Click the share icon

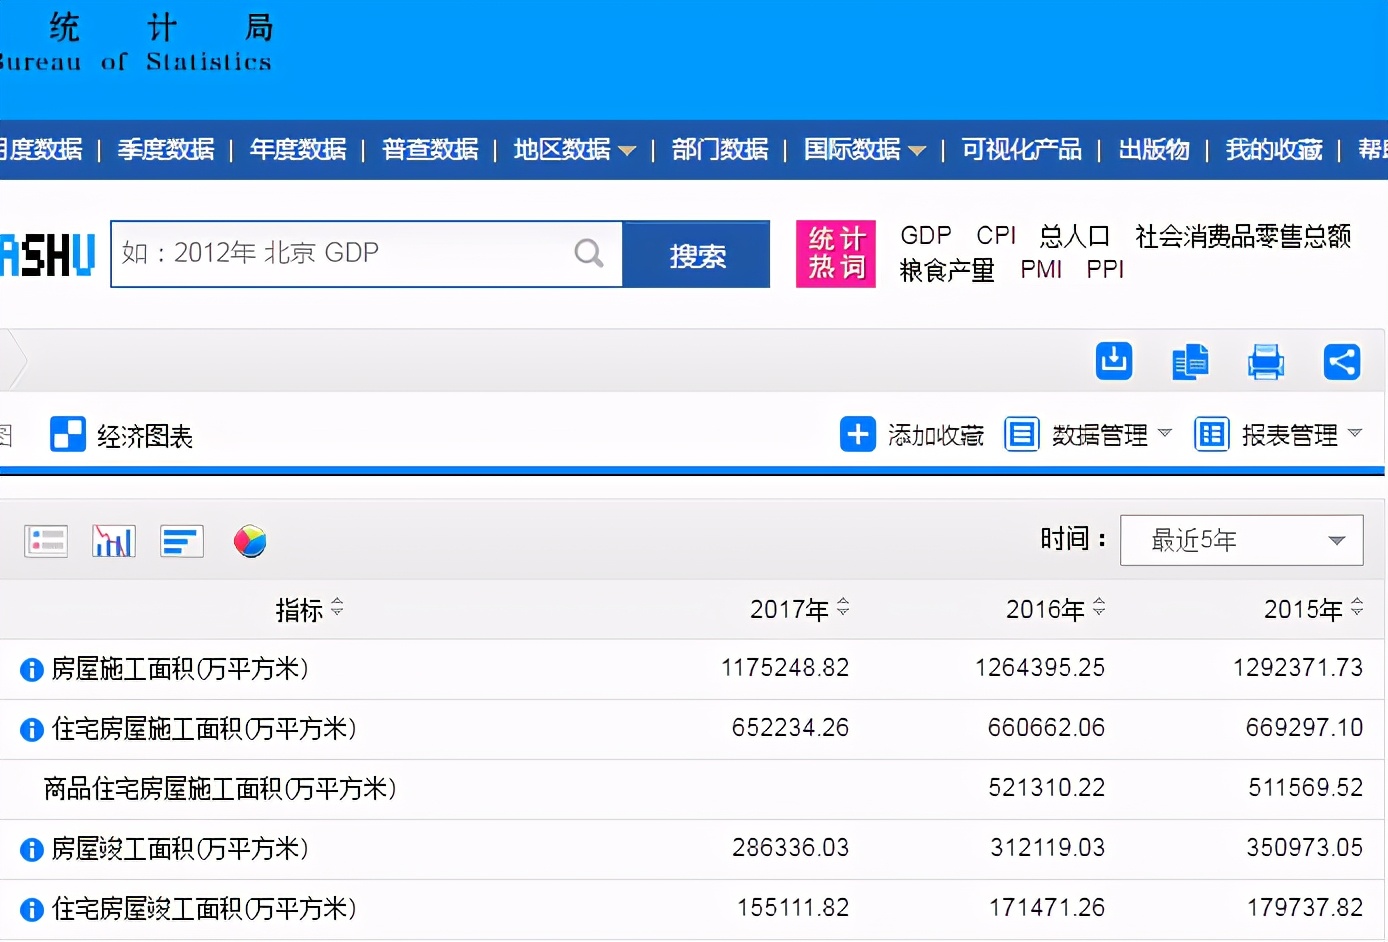coord(1342,361)
